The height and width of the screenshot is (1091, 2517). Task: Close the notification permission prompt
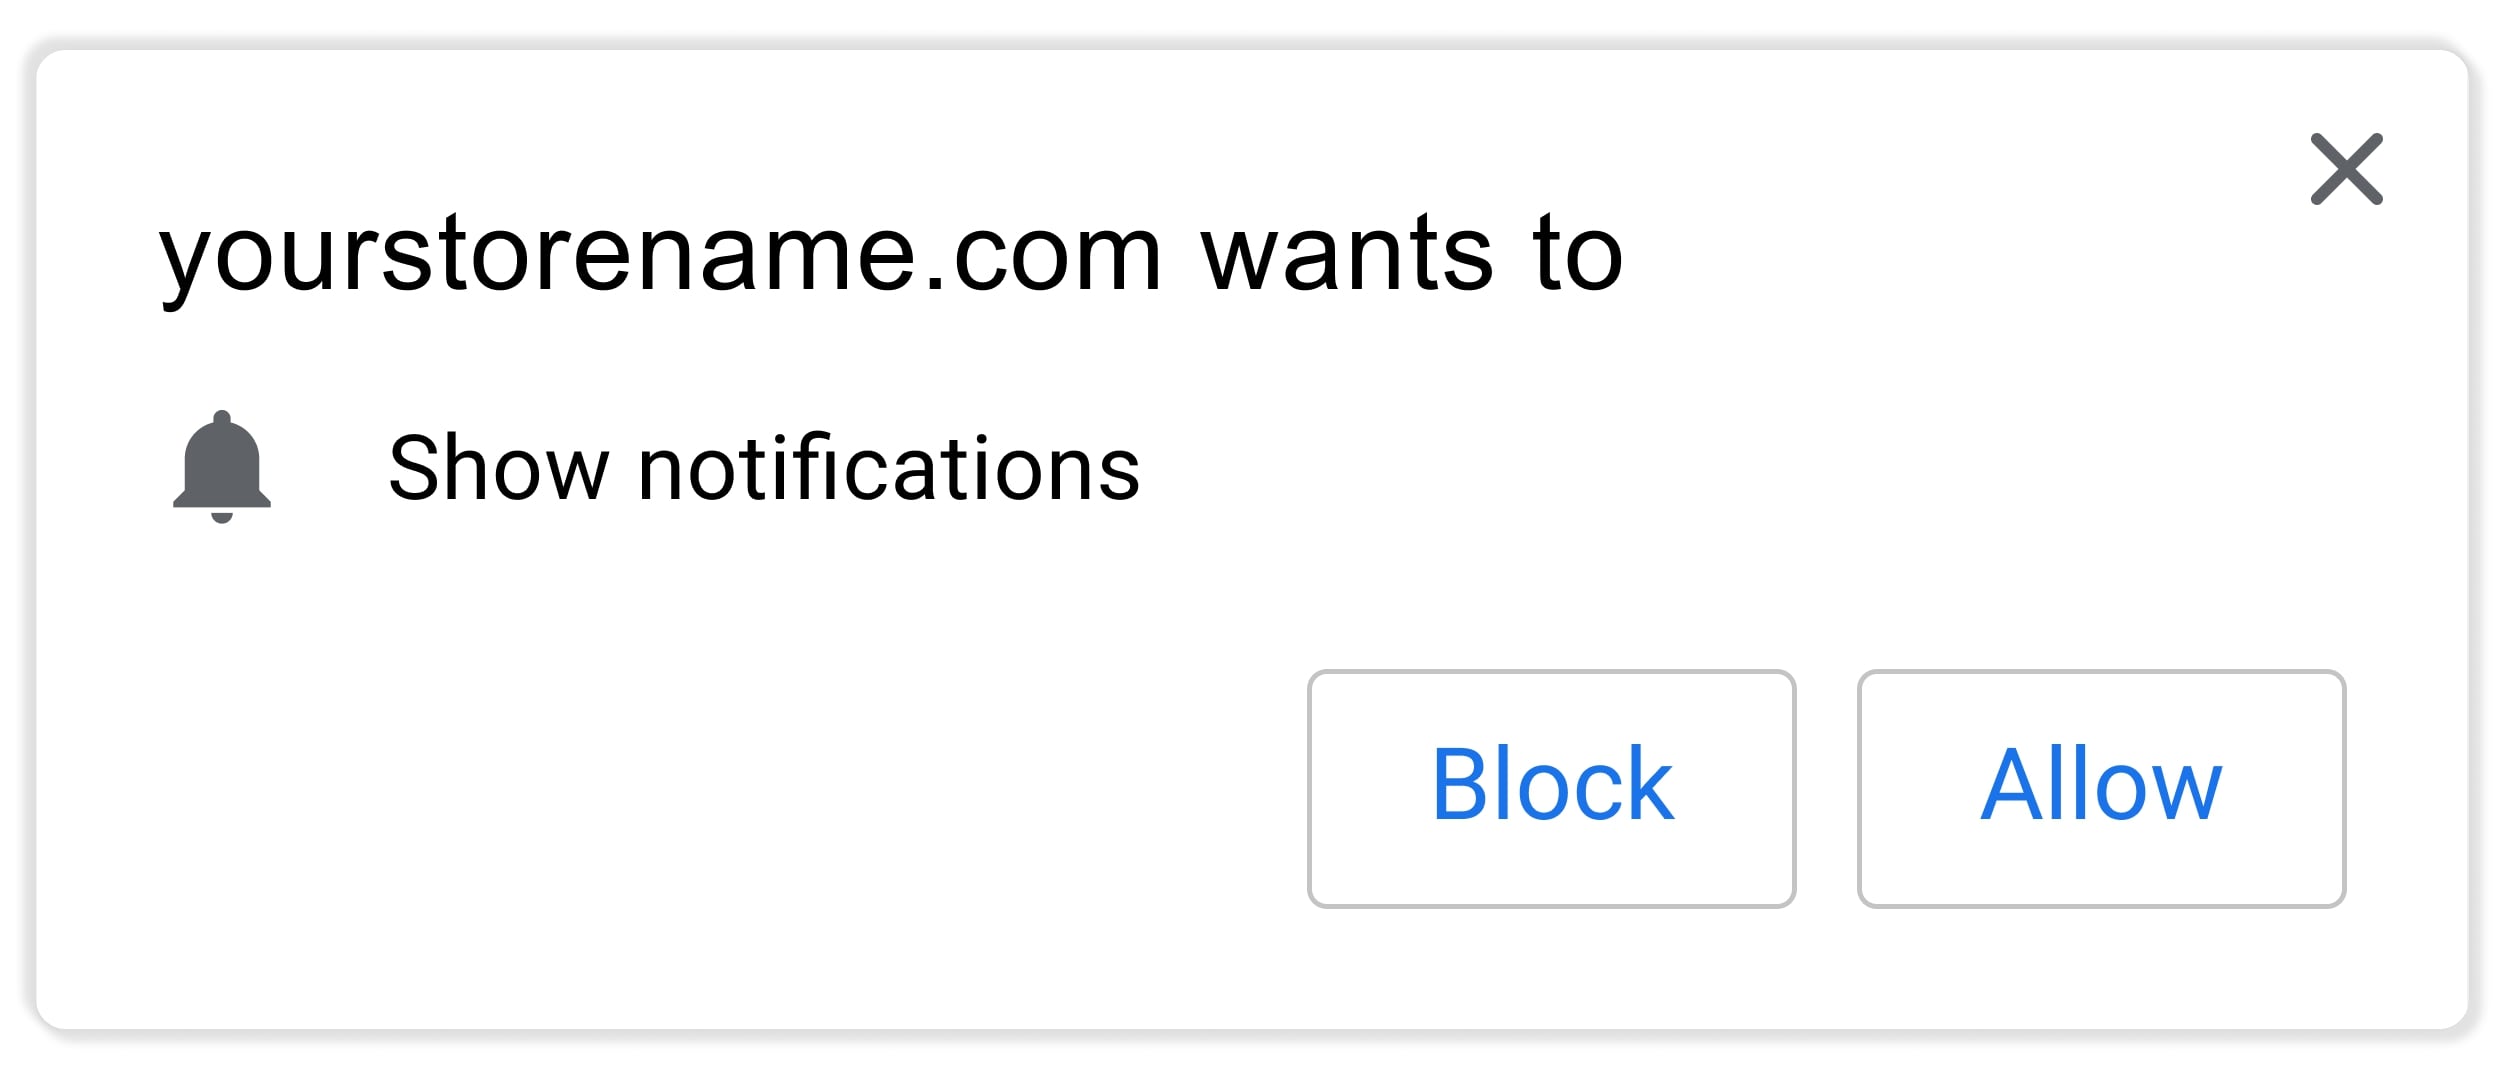coord(2346,169)
